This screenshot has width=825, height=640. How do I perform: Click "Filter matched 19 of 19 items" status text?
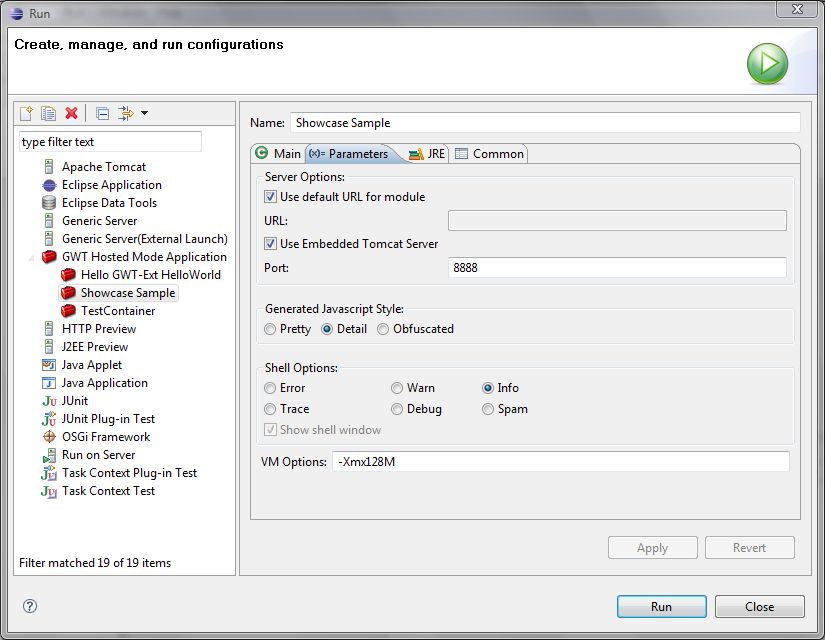[95, 563]
